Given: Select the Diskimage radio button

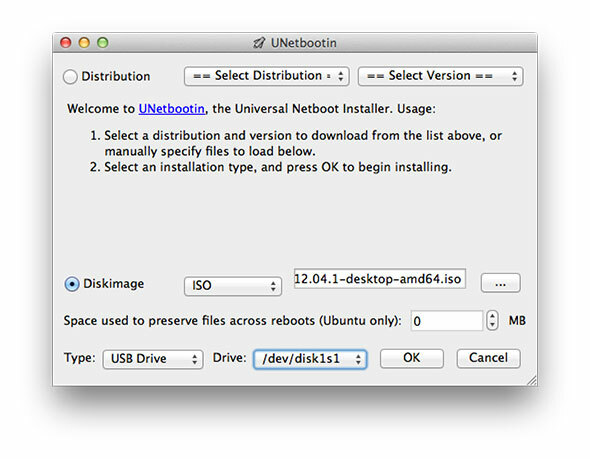Looking at the screenshot, I should (72, 284).
